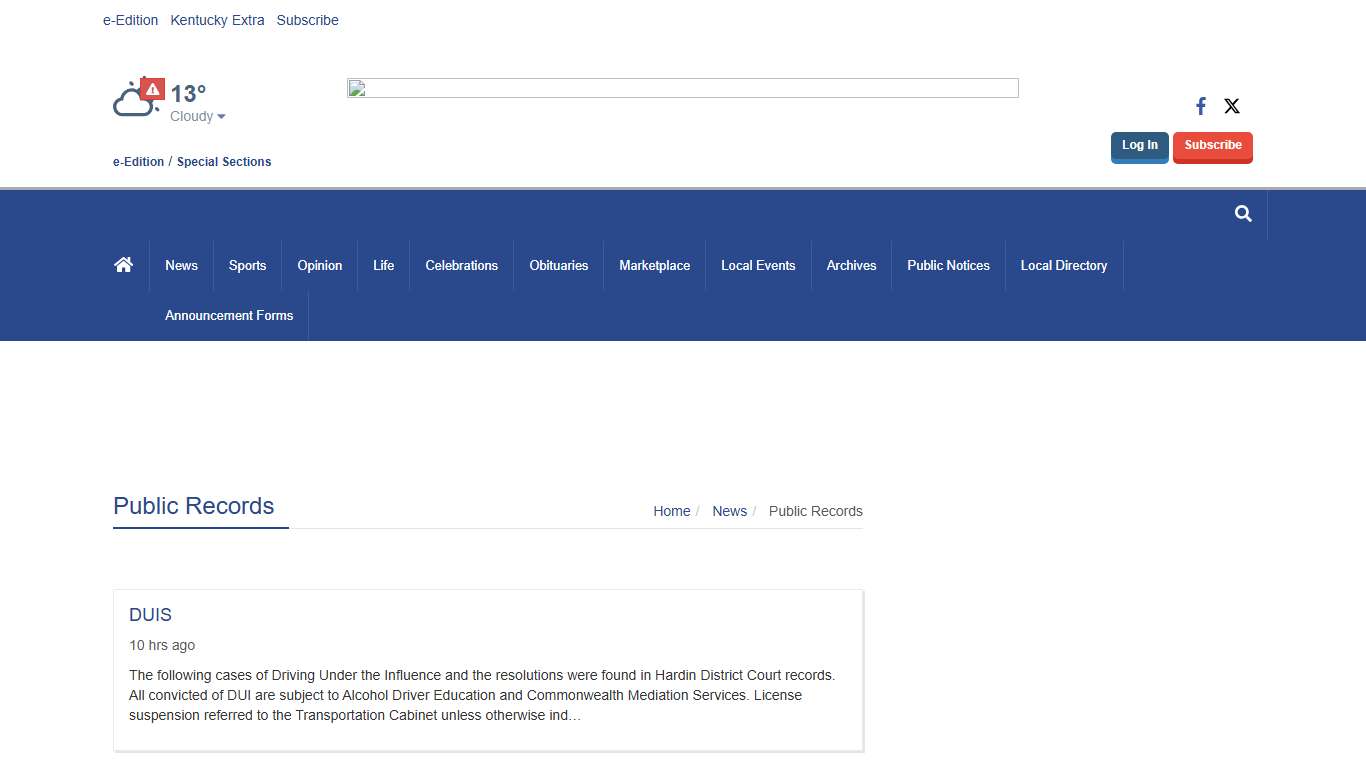Open the DUIS article headline
Screen dimensions: 1366x768
150,615
